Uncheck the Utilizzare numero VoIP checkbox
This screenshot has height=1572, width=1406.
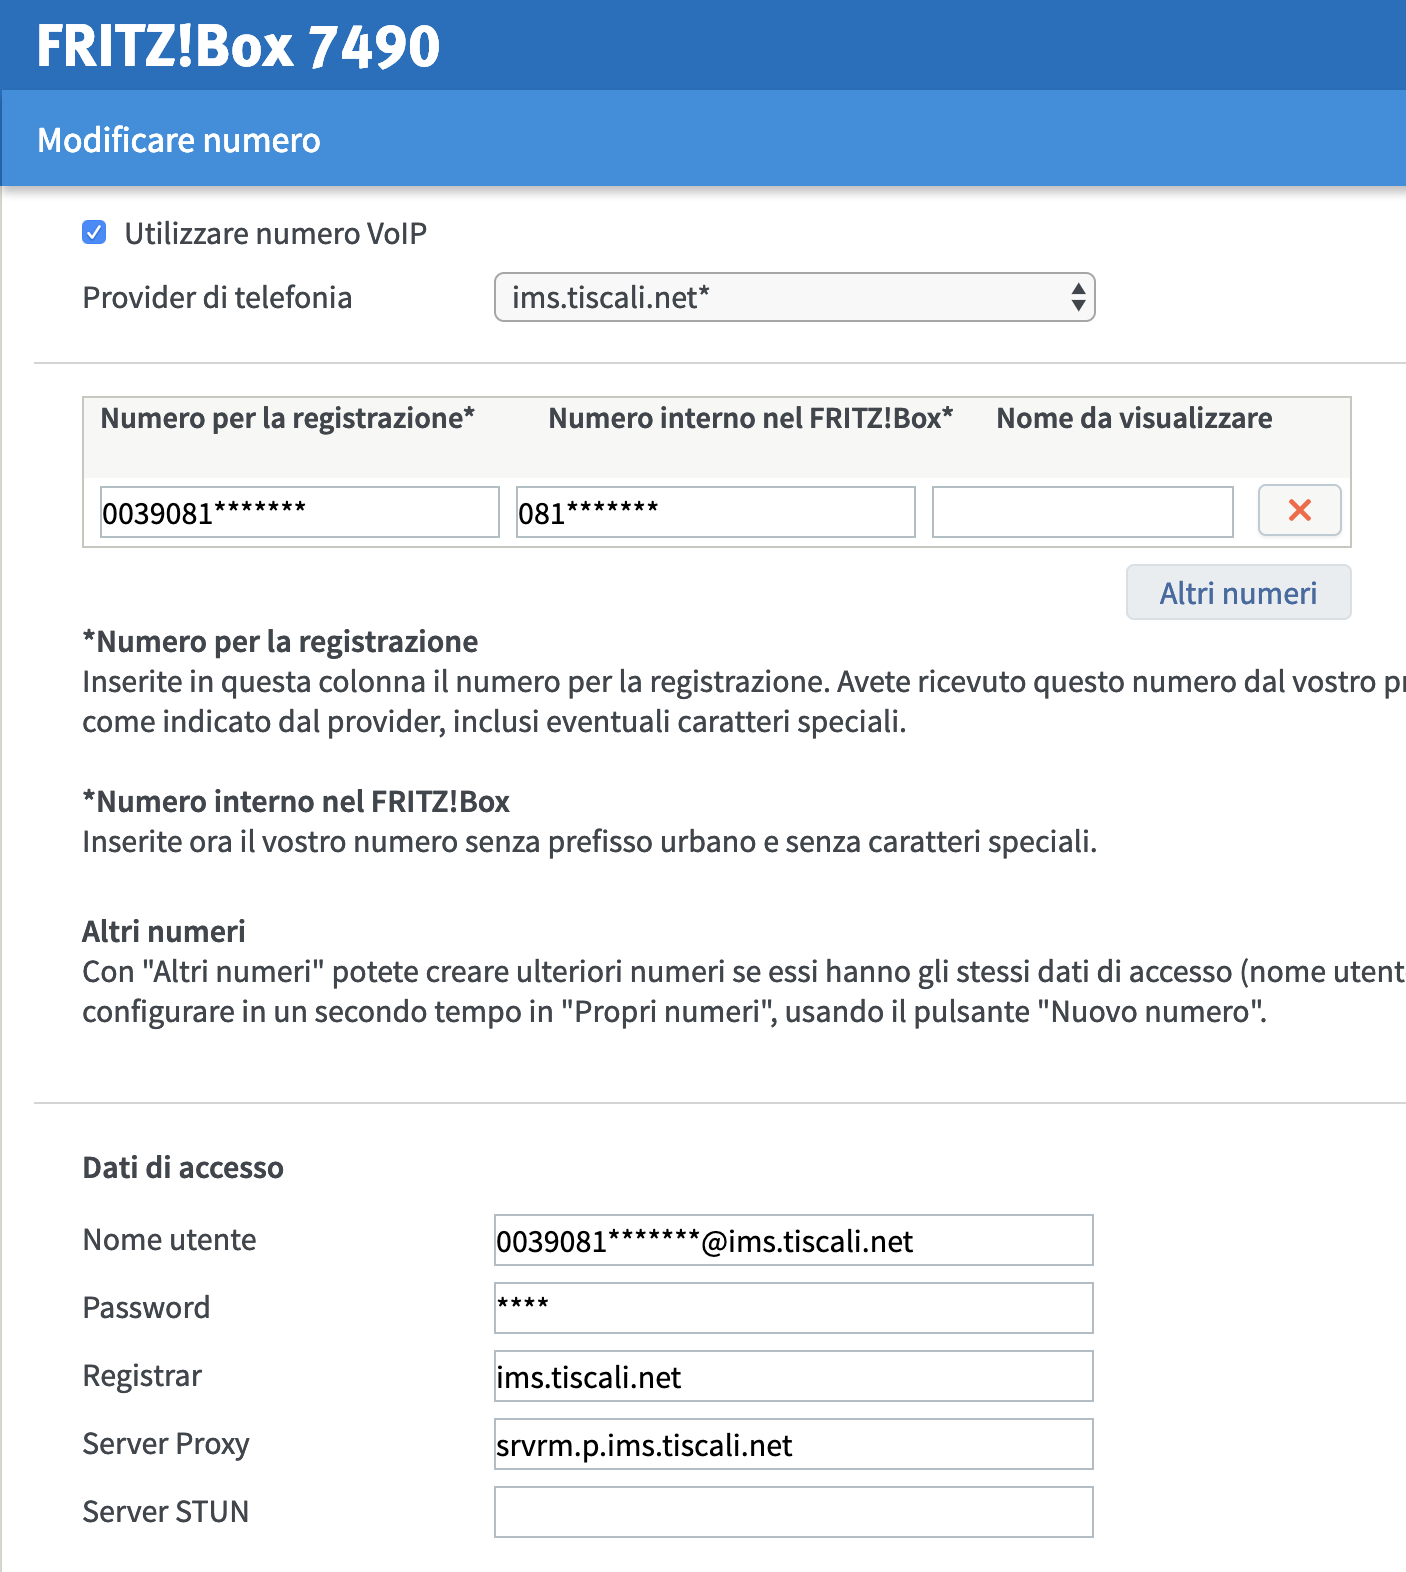tap(94, 233)
